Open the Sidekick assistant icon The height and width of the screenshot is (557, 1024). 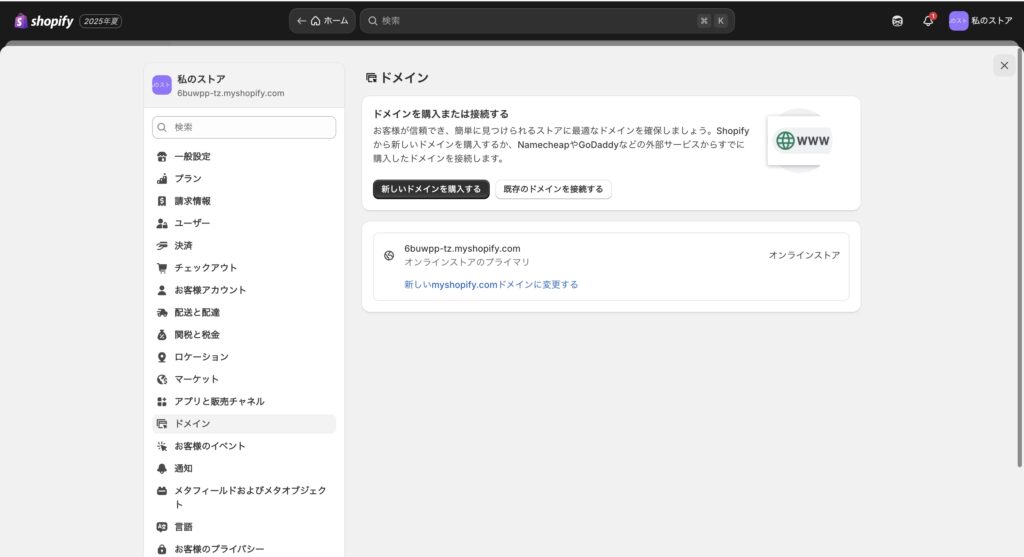(897, 21)
